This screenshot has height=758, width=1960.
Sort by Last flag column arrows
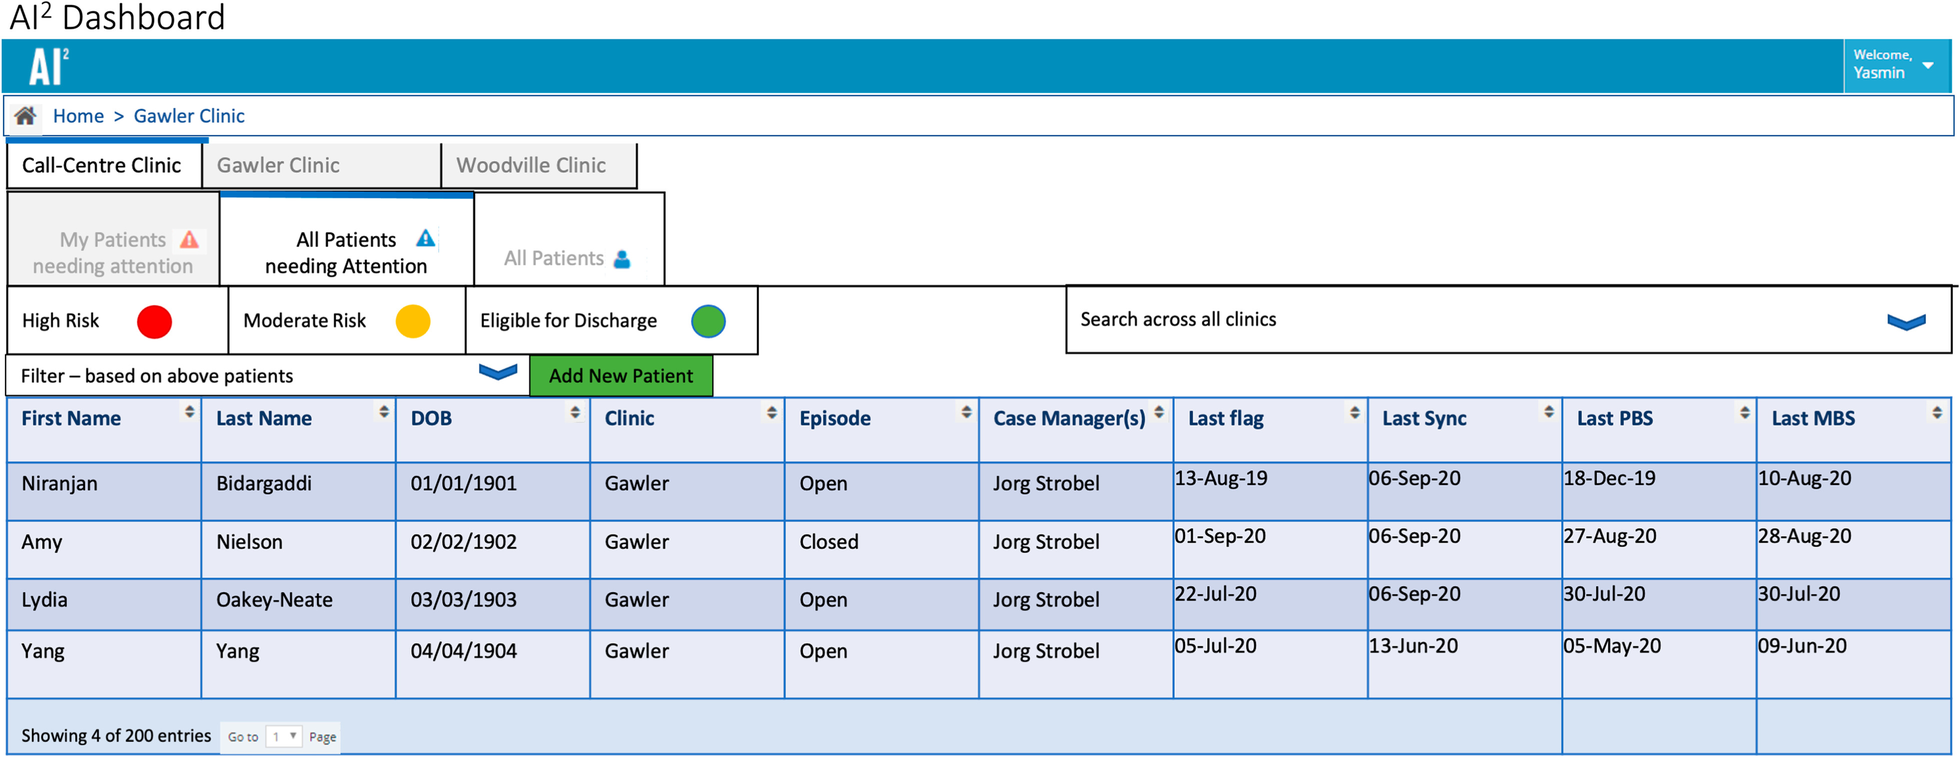click(x=1355, y=412)
